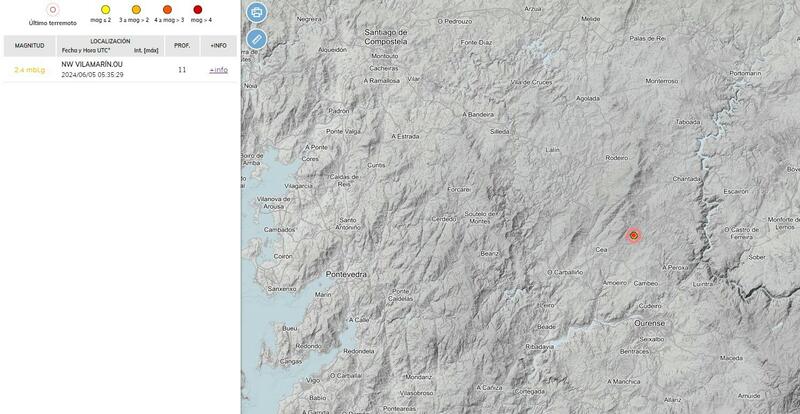Sort by the MAGNITUD column header
The width and height of the screenshot is (800, 414).
(x=30, y=45)
